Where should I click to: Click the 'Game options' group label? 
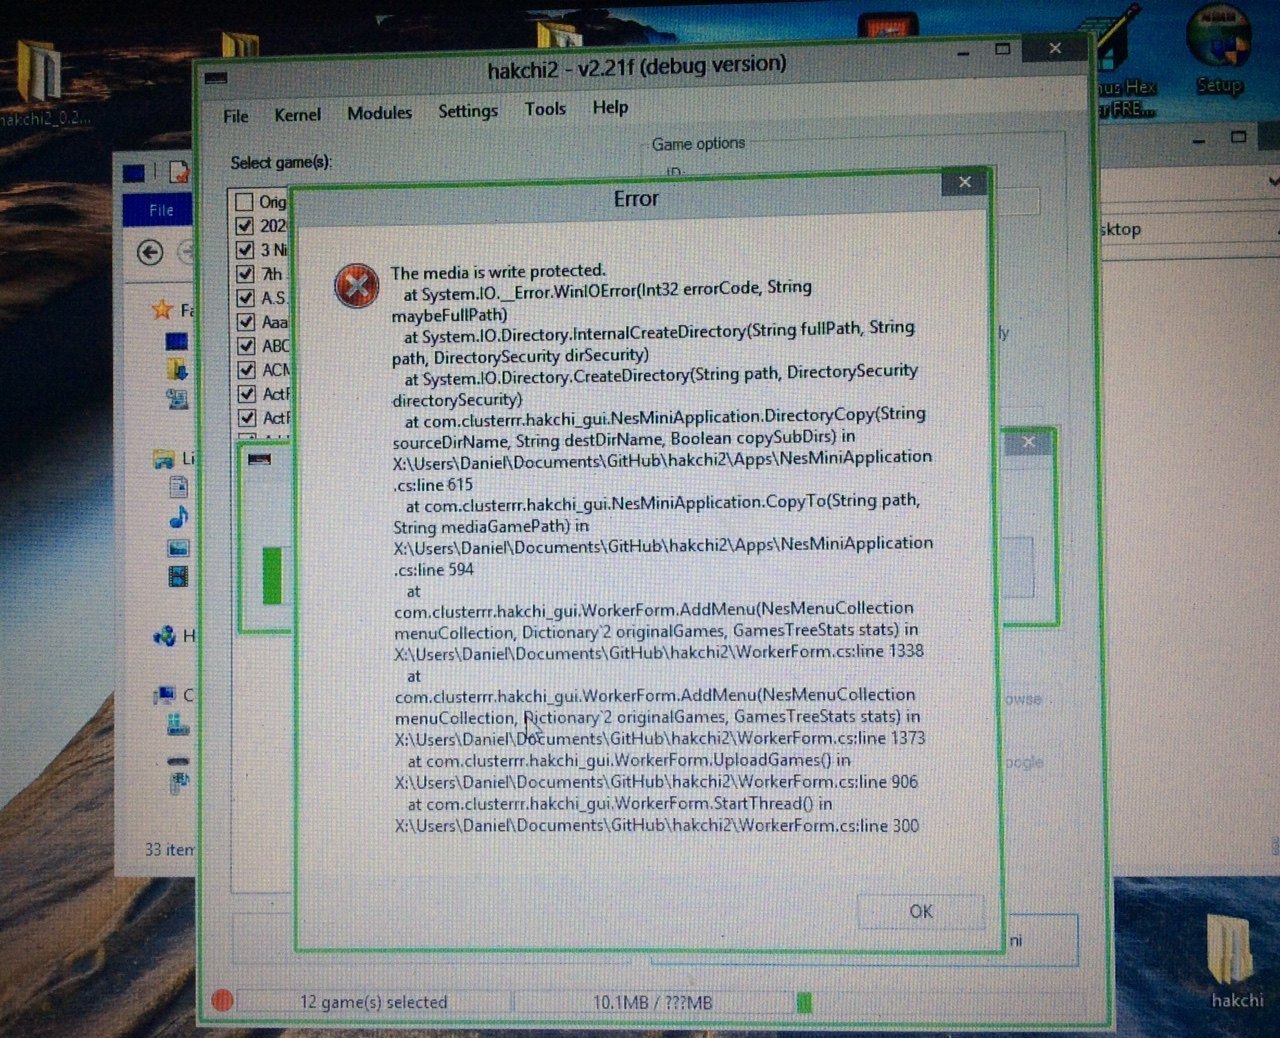[698, 144]
